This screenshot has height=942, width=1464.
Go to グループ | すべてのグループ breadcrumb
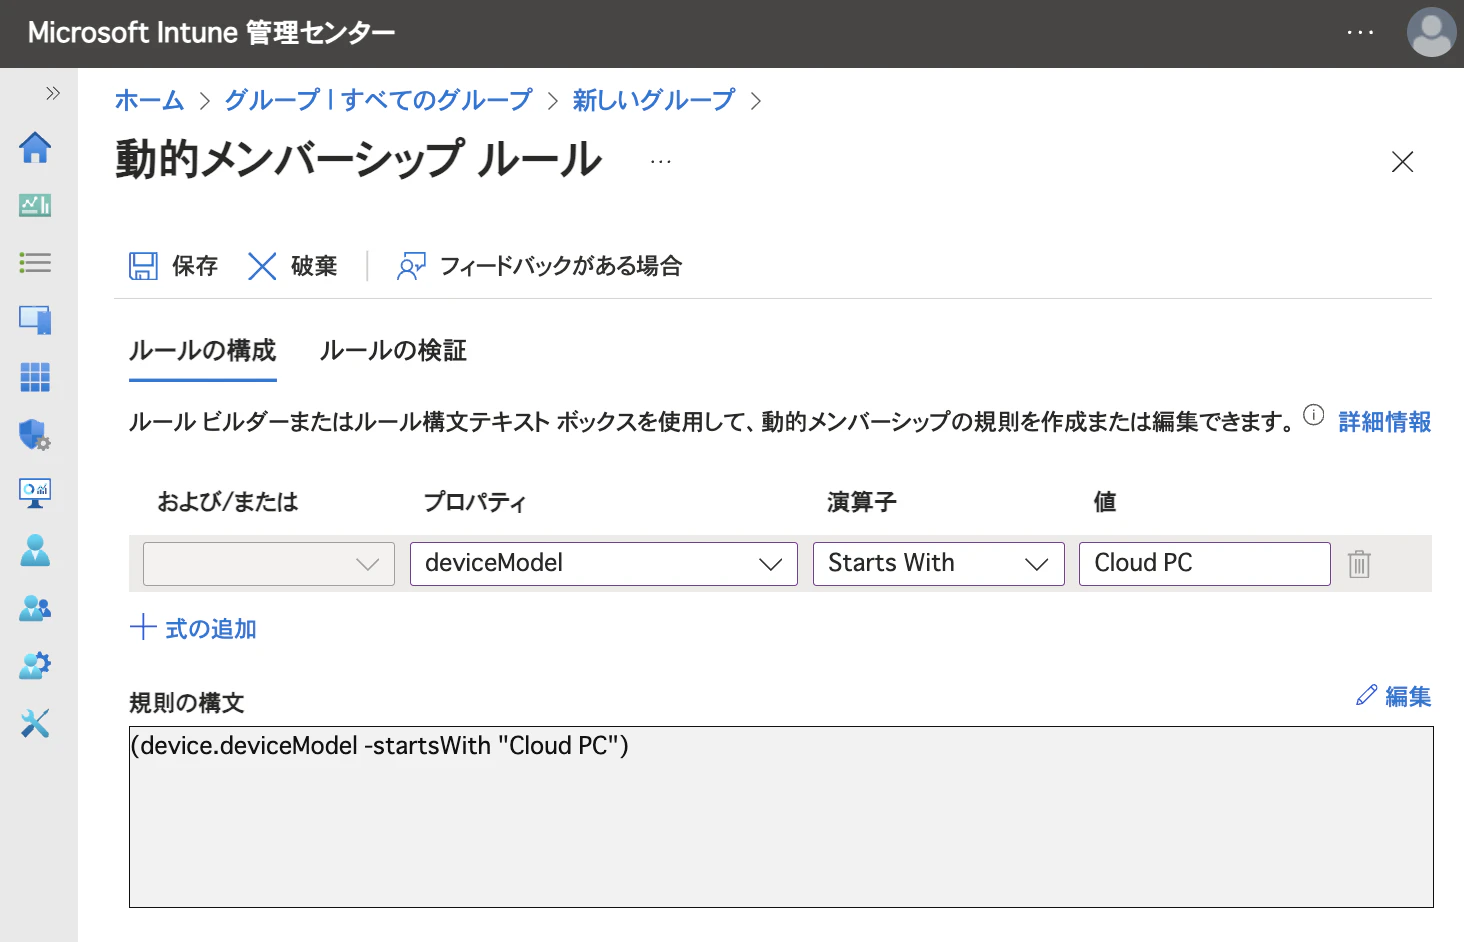click(378, 100)
